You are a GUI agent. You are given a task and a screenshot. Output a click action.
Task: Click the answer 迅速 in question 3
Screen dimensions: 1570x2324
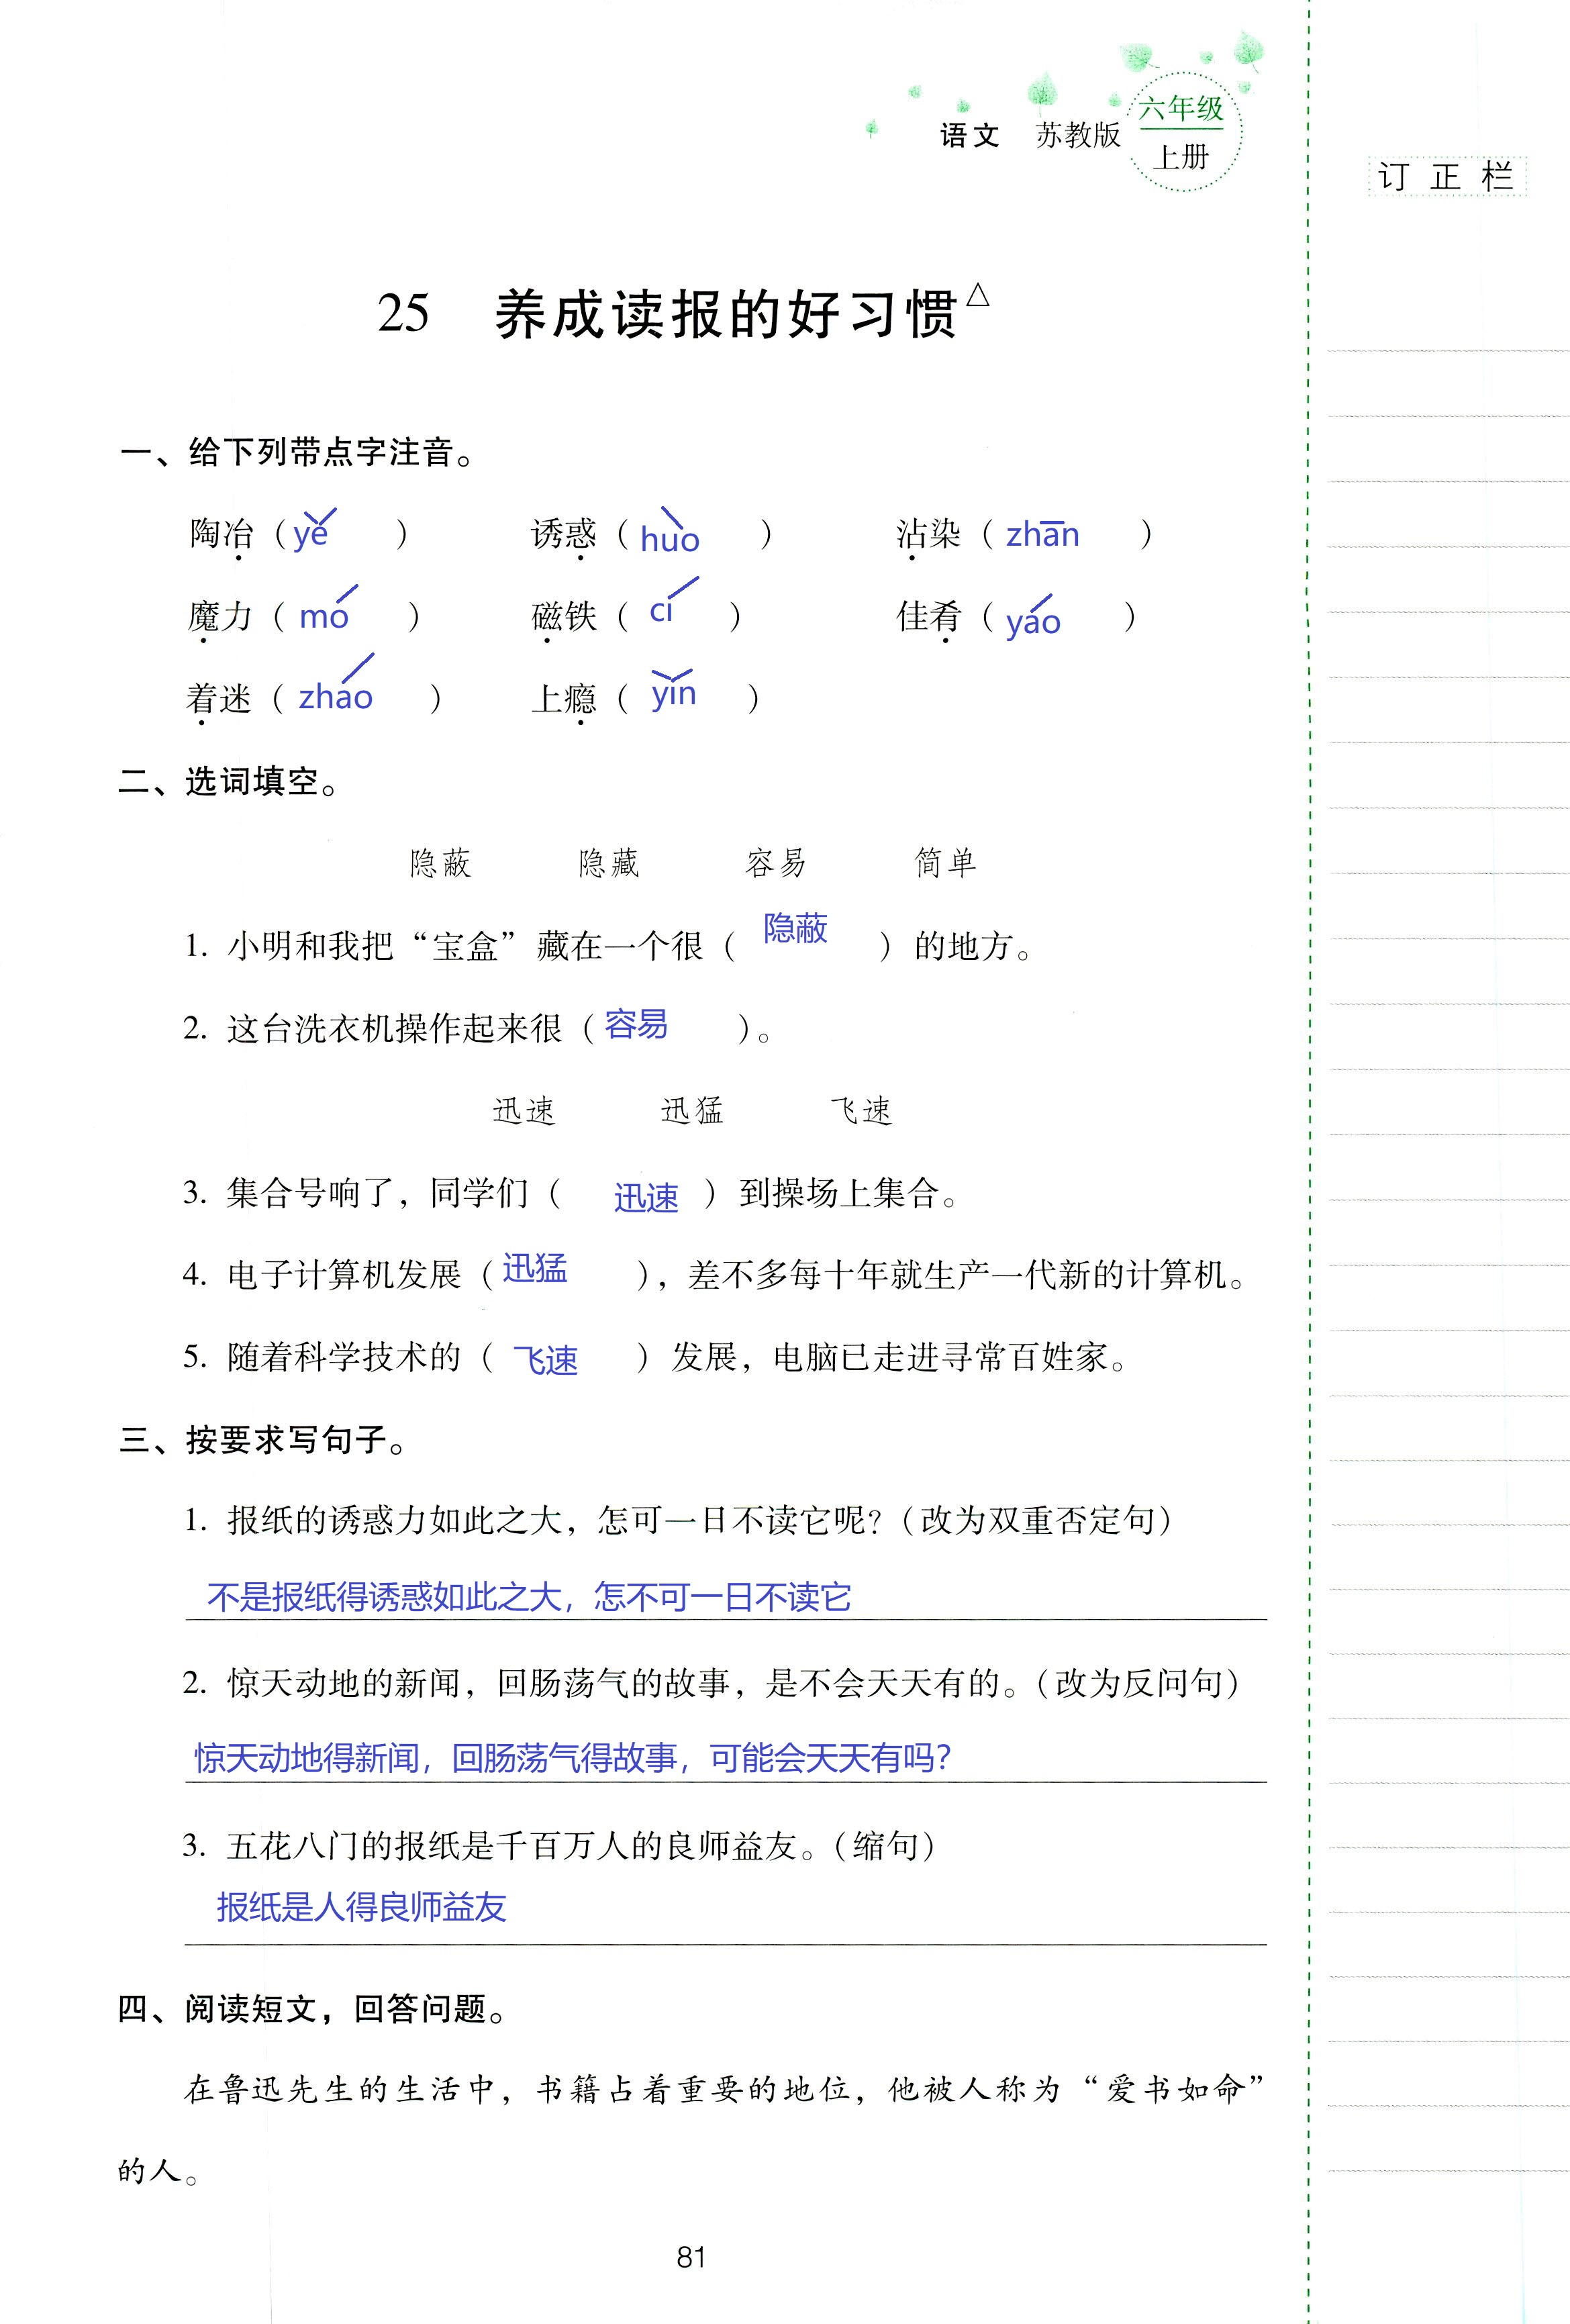[x=646, y=1197]
